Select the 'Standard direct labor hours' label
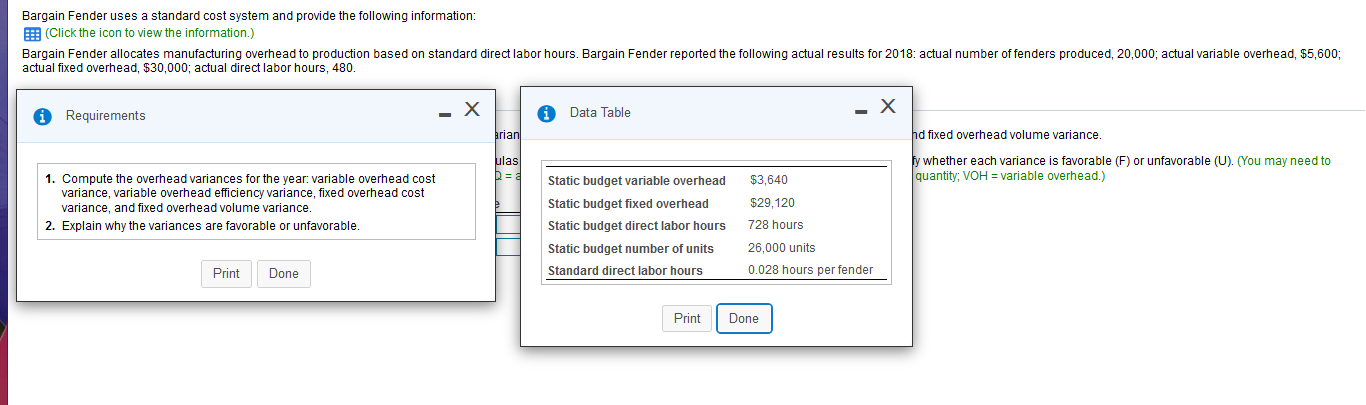 [625, 271]
